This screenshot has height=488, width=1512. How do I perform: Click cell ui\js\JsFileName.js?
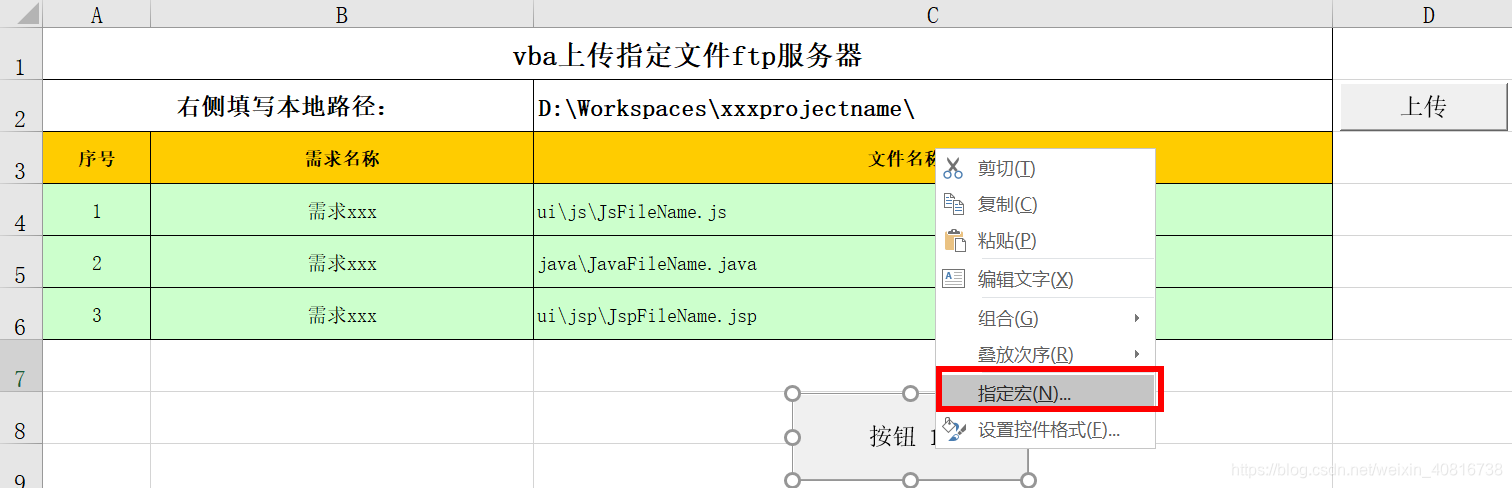(x=933, y=210)
